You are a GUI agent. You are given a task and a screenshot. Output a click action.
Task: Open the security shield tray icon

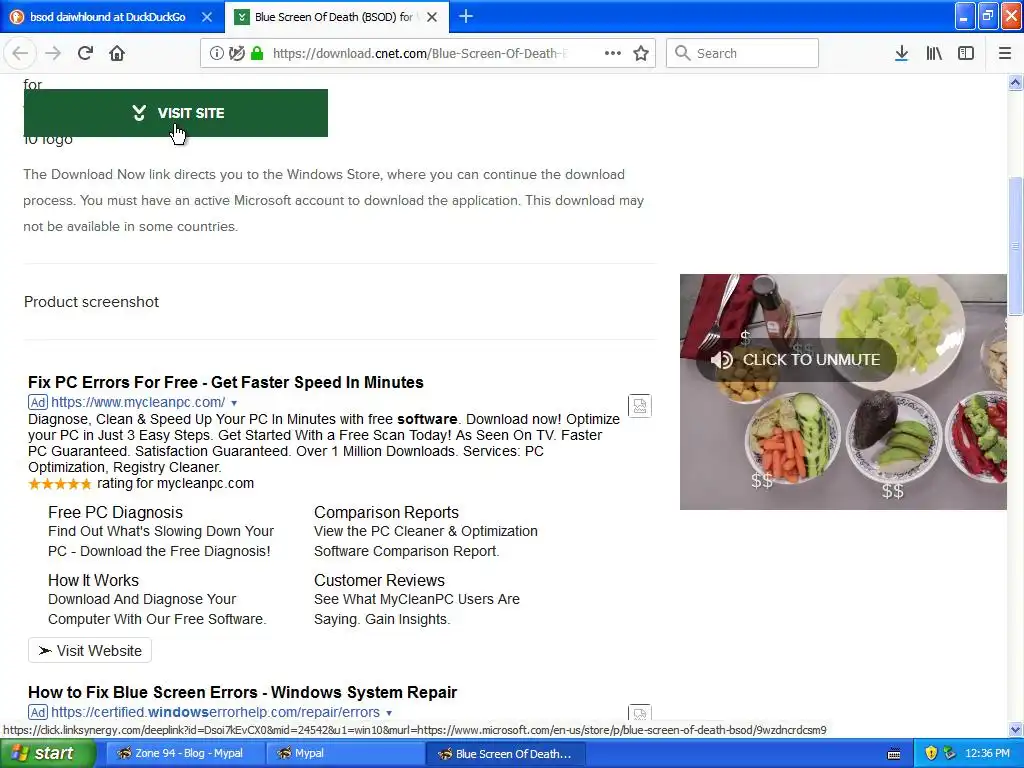(931, 754)
